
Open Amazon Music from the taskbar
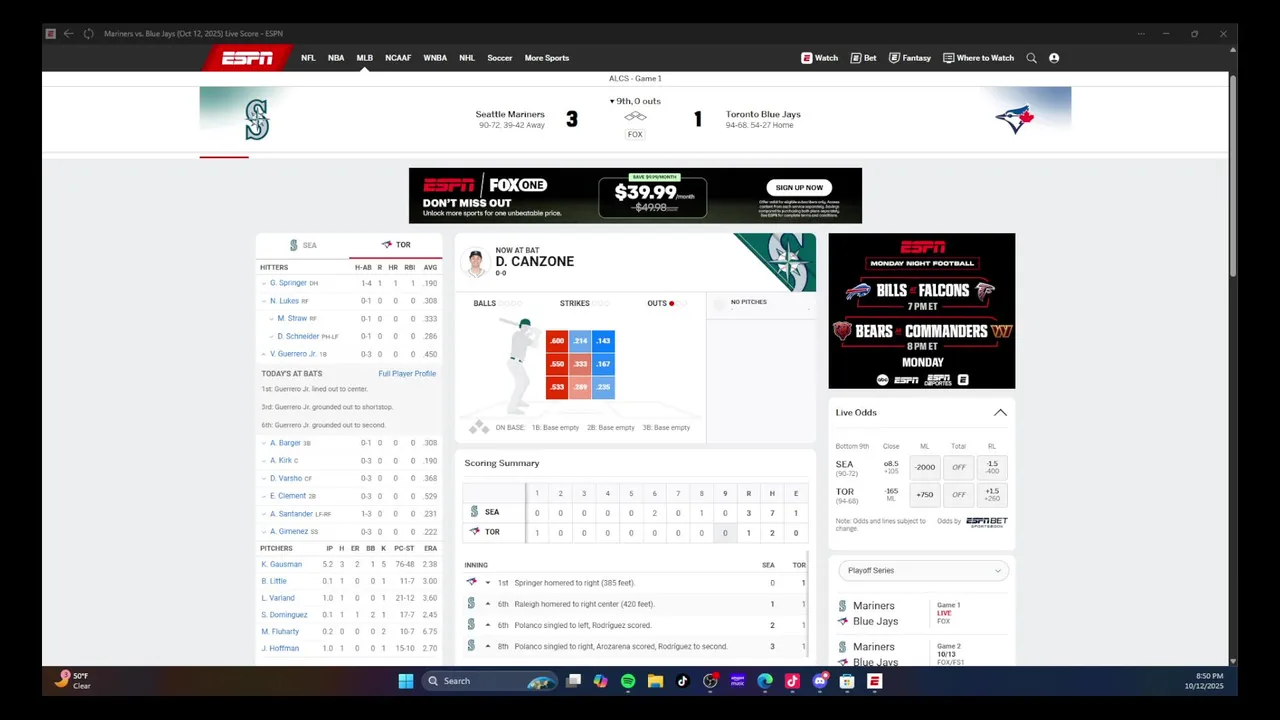(738, 681)
